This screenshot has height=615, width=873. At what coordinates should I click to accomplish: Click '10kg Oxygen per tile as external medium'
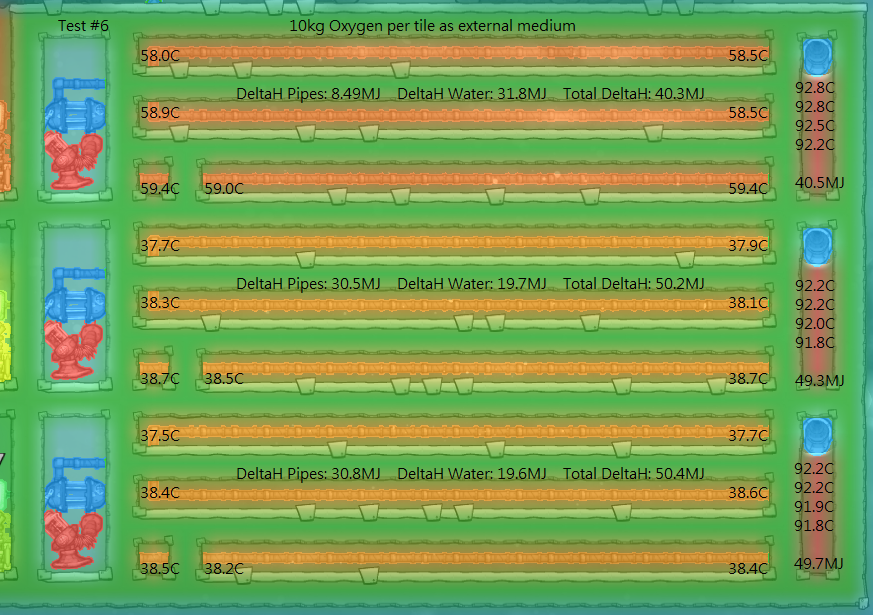432,26
